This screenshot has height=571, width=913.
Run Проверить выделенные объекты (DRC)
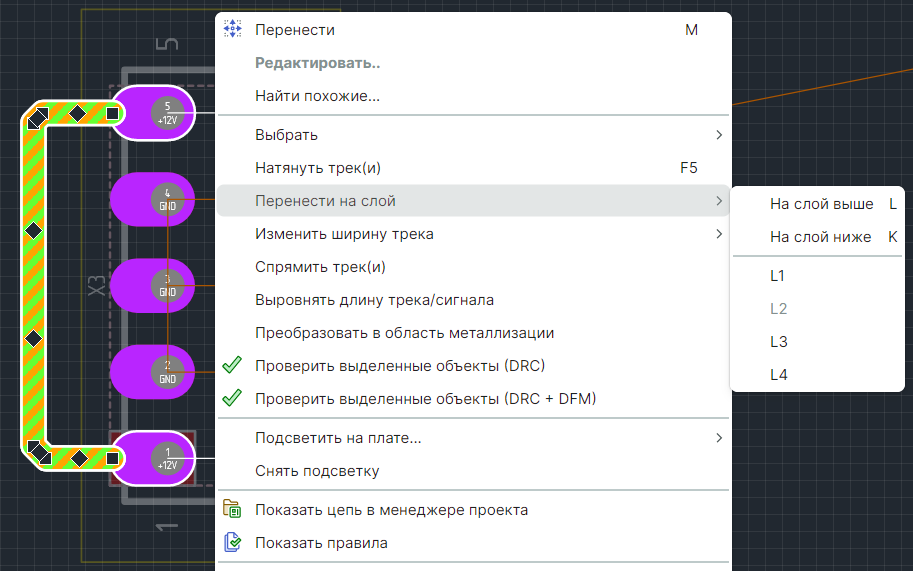point(473,366)
